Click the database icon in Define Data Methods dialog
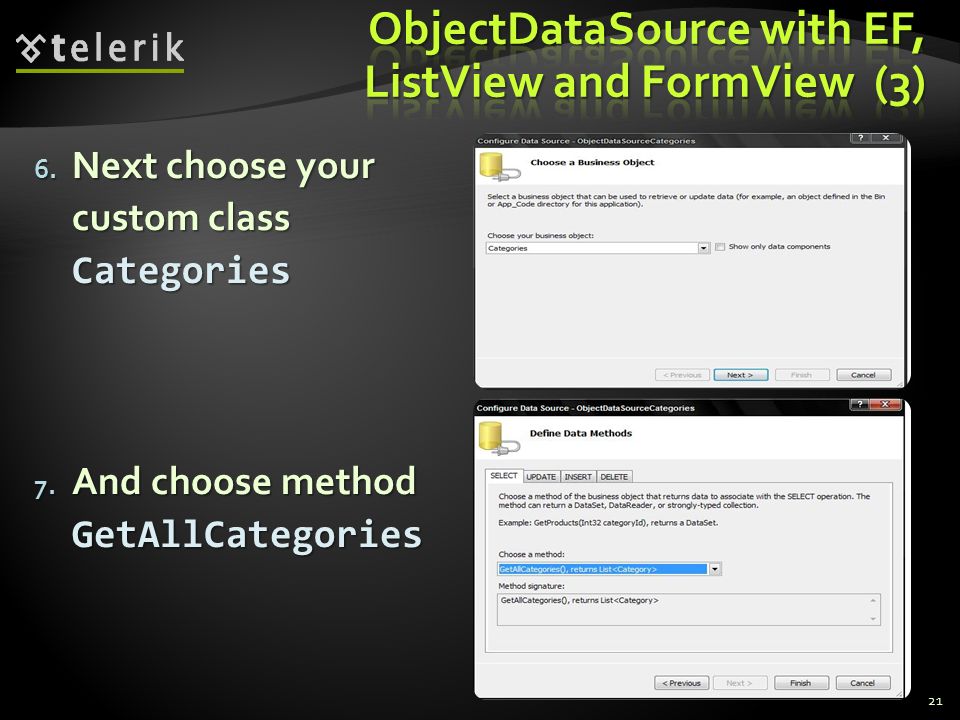 coord(500,438)
